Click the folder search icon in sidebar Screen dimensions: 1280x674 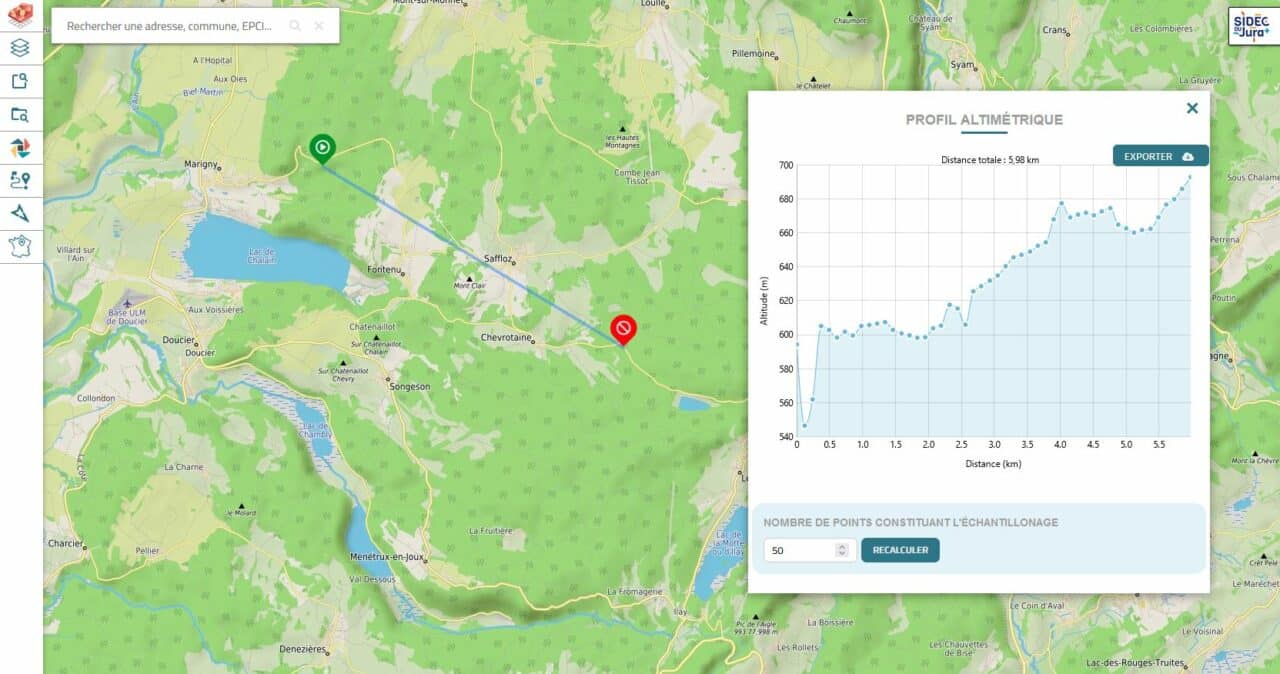(20, 114)
